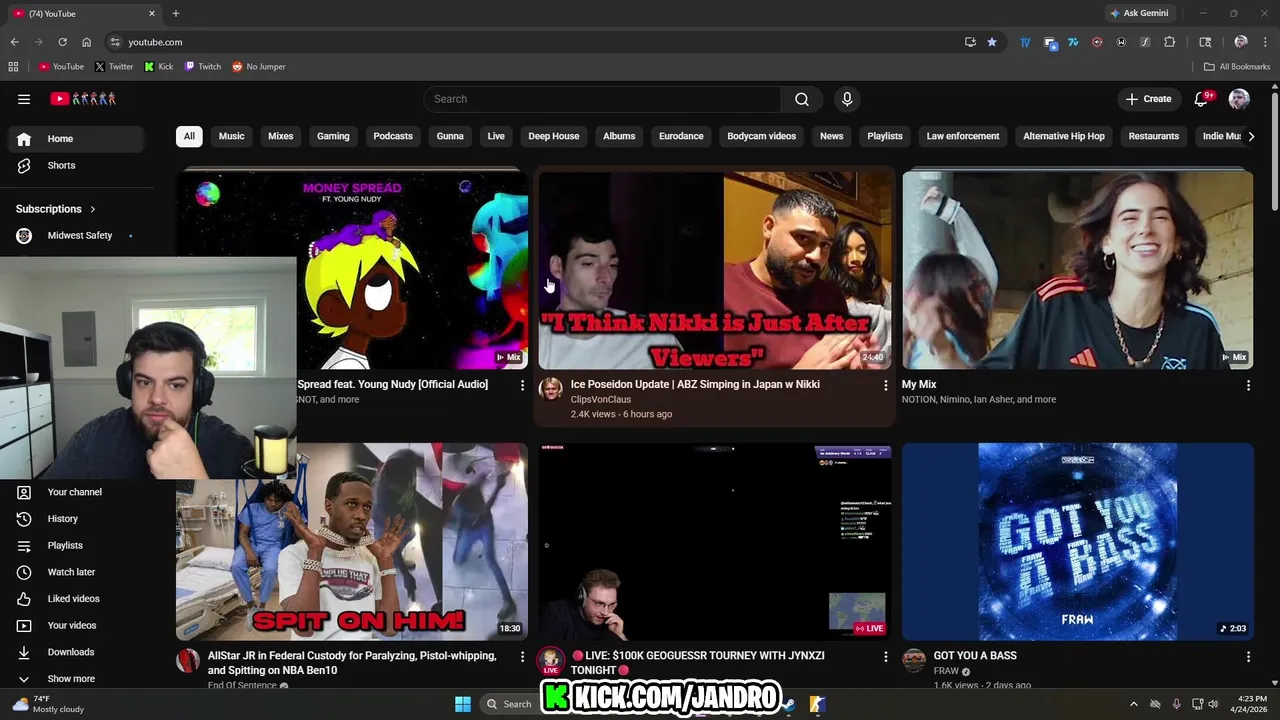Open Watch later in the sidebar
Viewport: 1280px width, 720px height.
click(x=75, y=572)
